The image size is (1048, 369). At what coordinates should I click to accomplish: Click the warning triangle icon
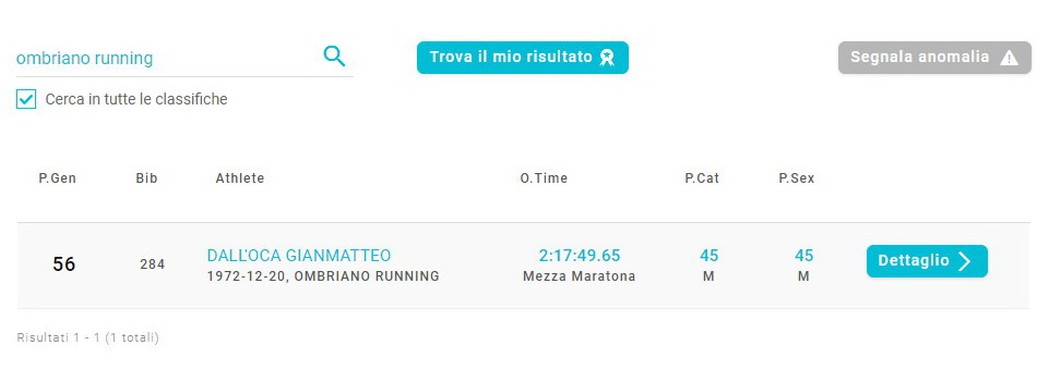click(x=1009, y=58)
